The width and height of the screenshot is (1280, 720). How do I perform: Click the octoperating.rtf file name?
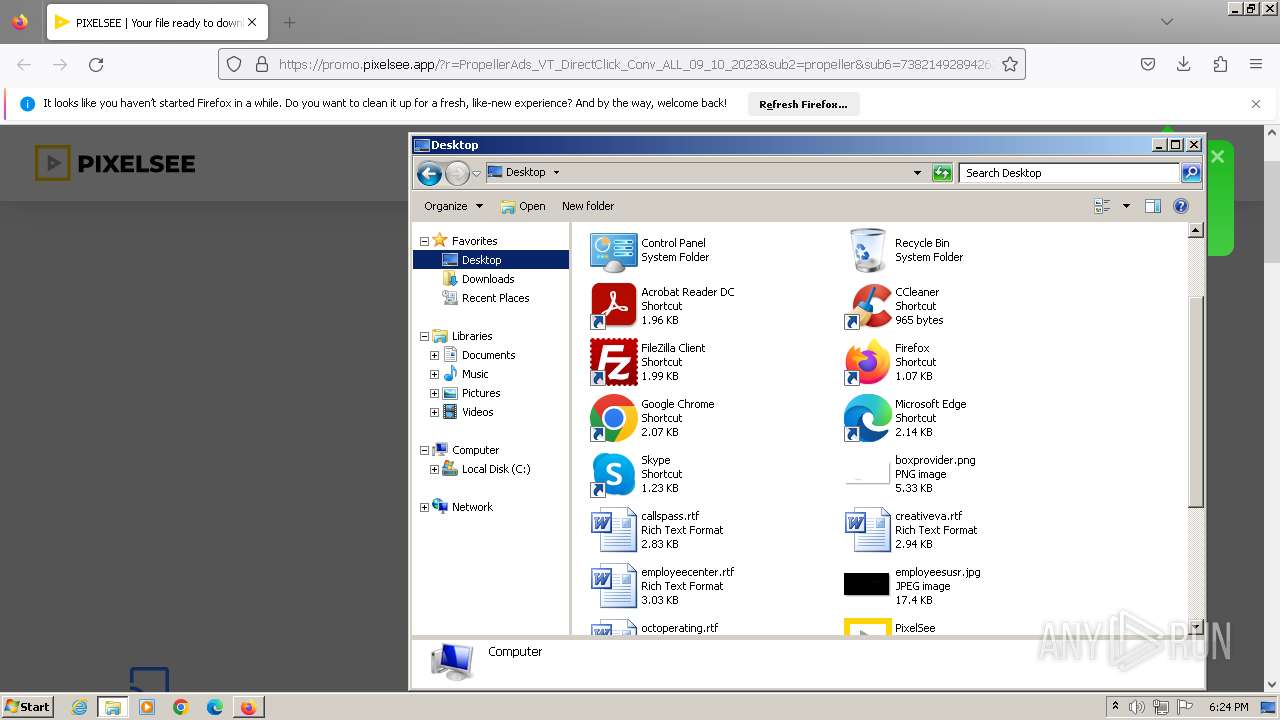(680, 628)
